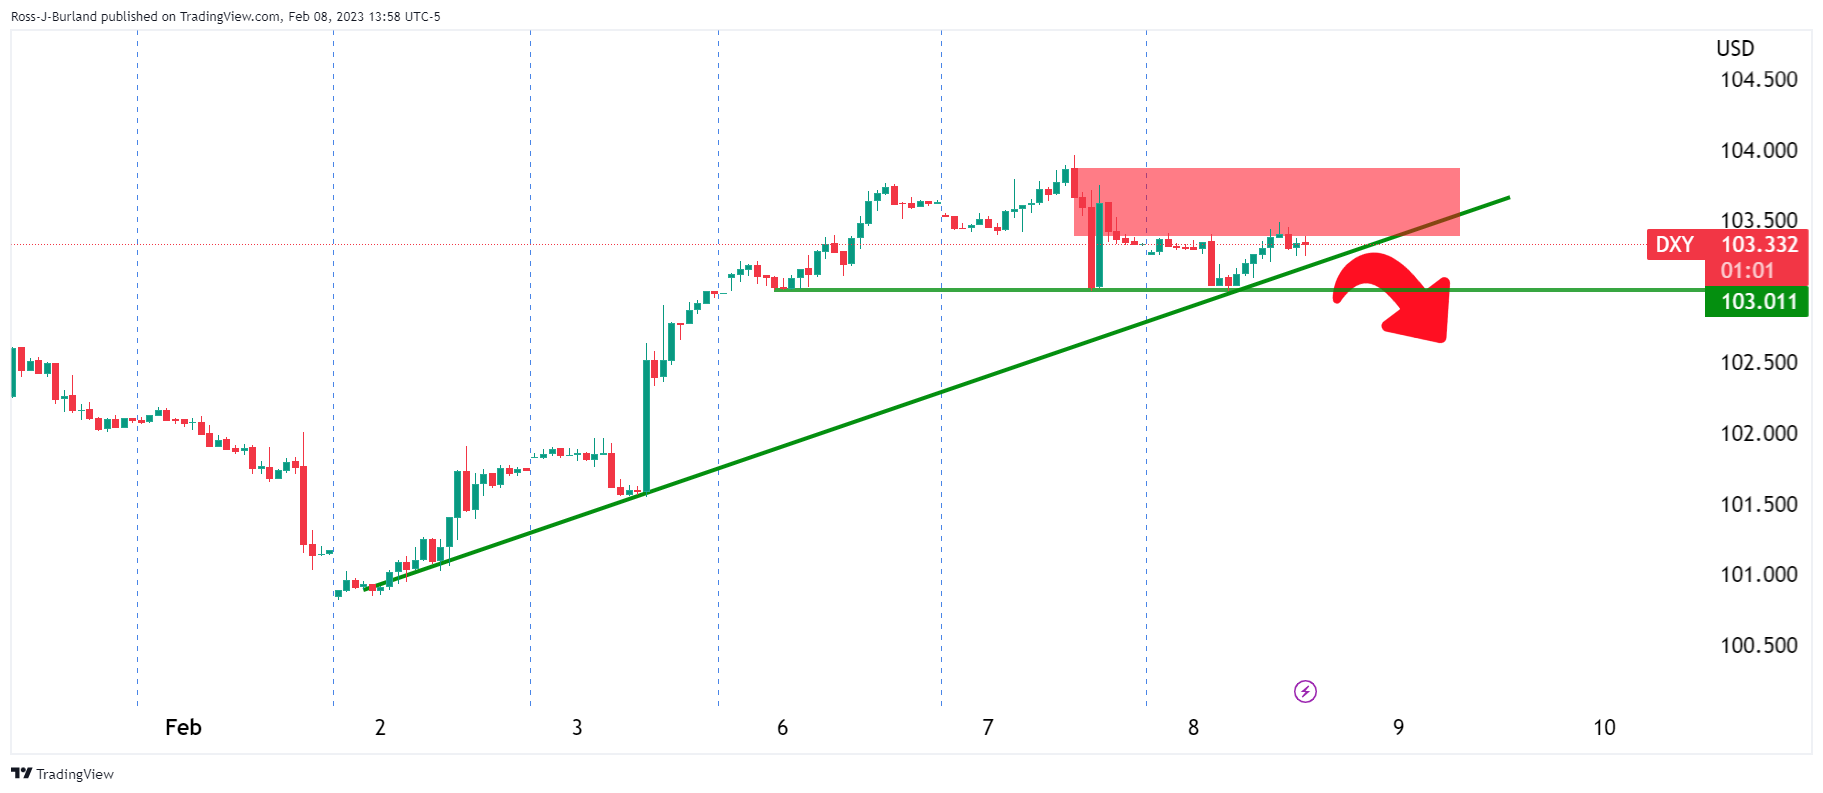Click the 102.000 price axis label

point(1758,433)
